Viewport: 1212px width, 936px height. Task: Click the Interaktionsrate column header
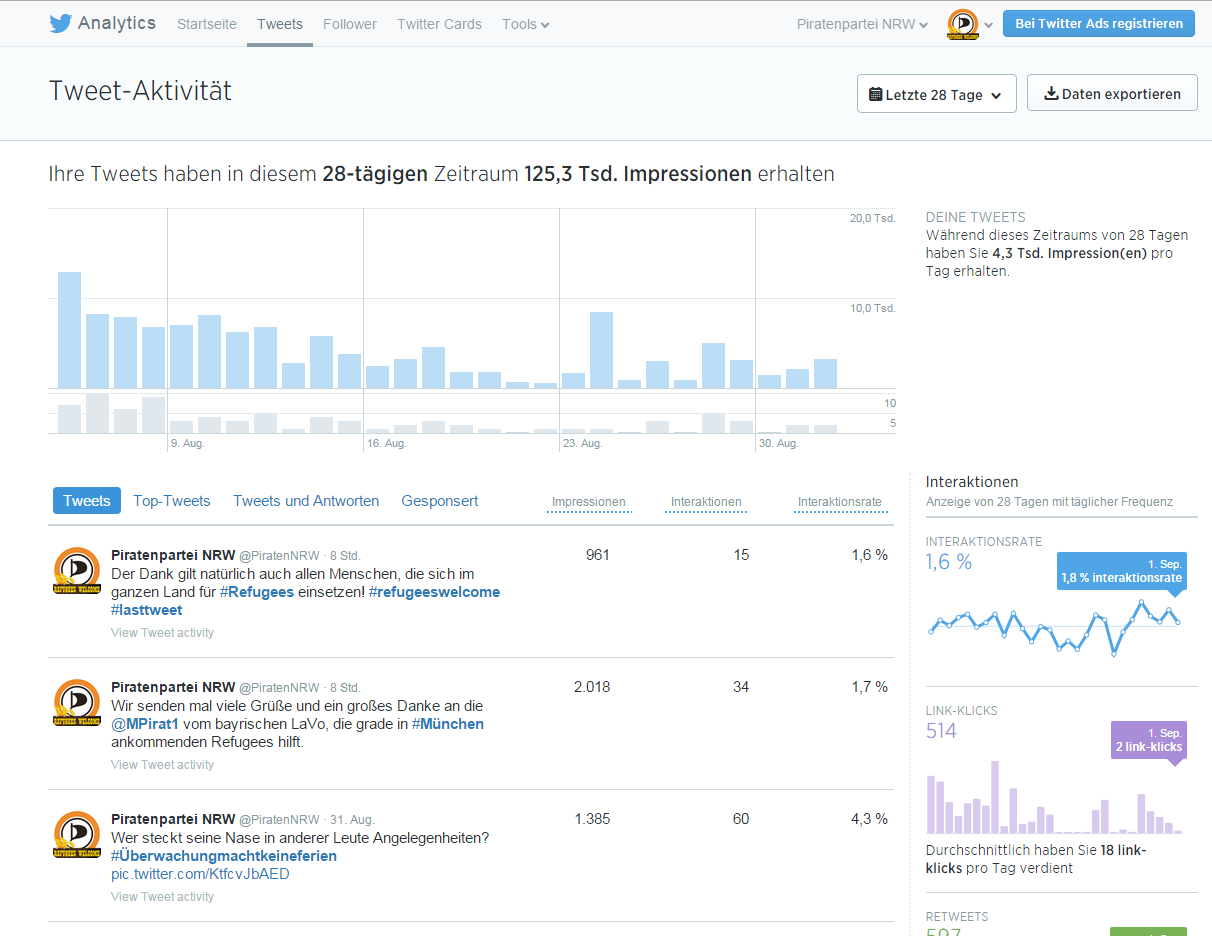pyautogui.click(x=840, y=502)
